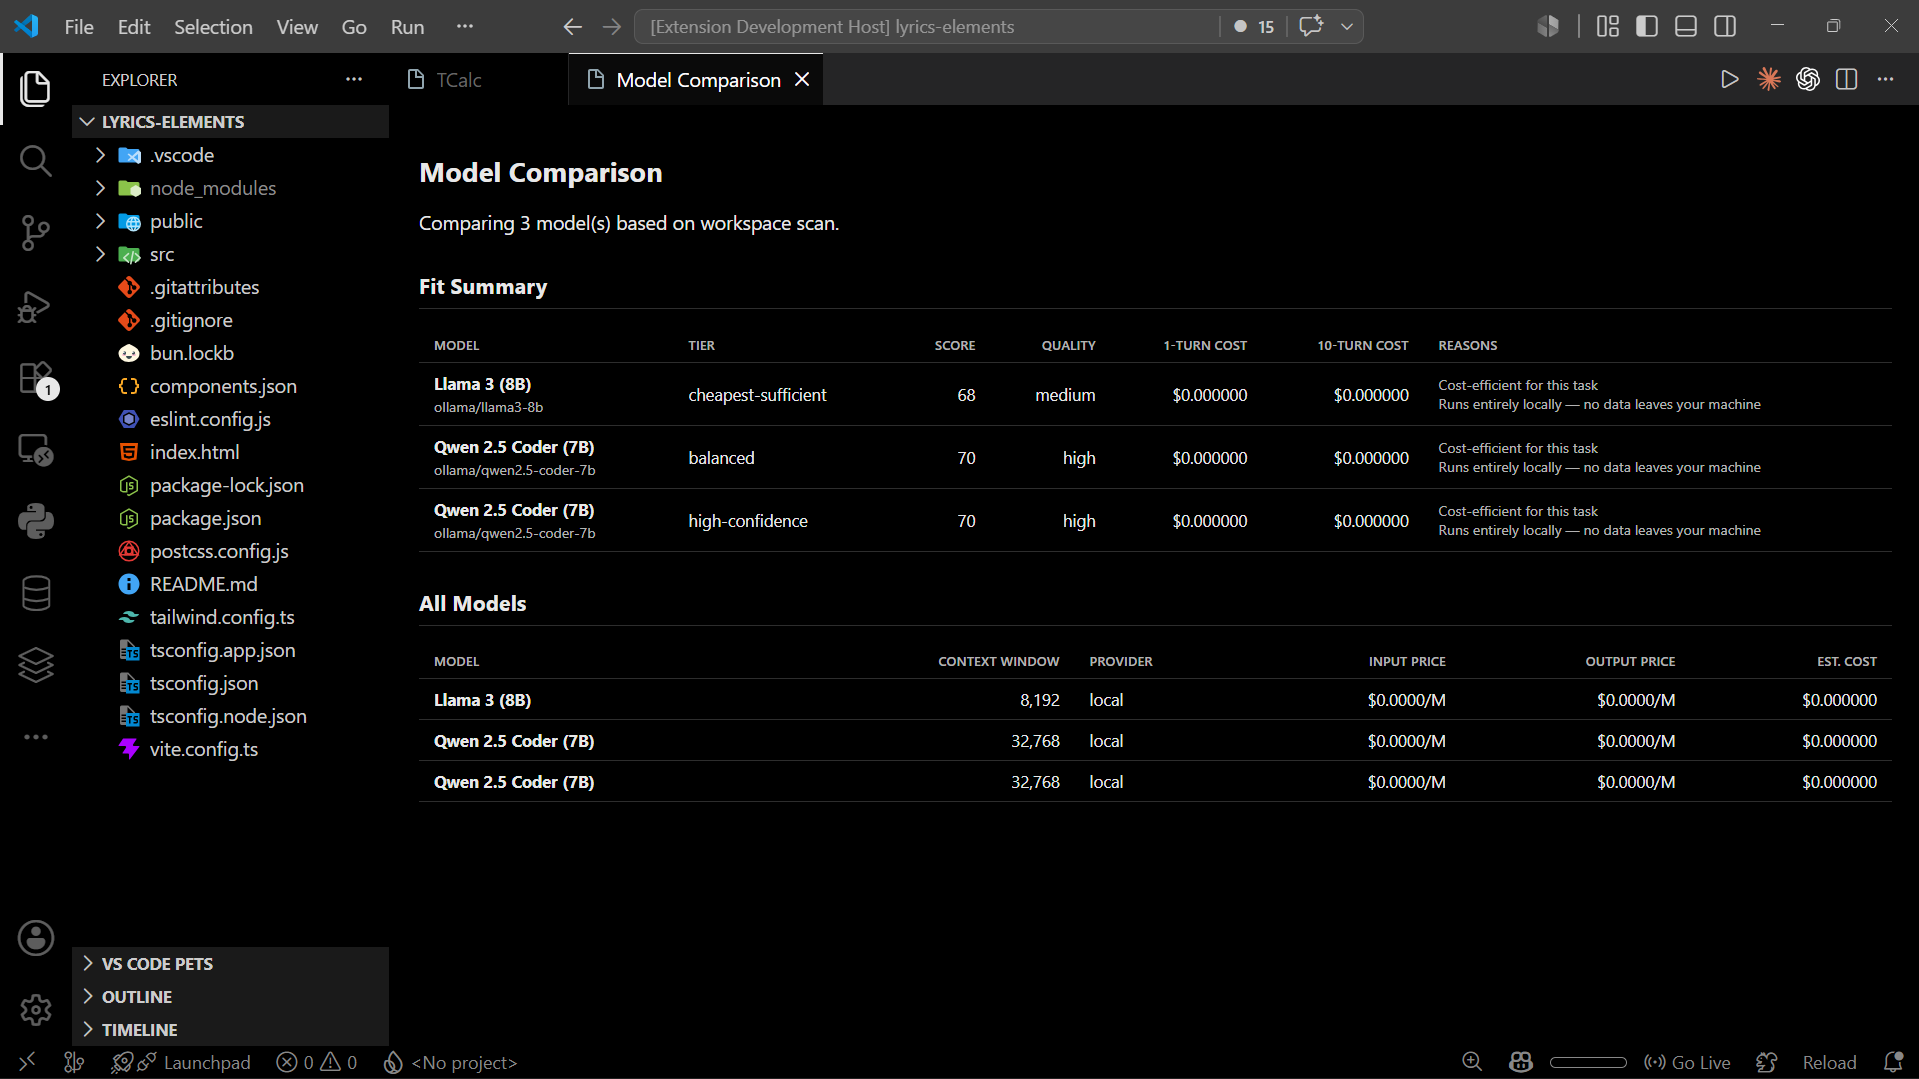Click Go Live in the status bar
The width and height of the screenshot is (1919, 1079).
[1687, 1062]
